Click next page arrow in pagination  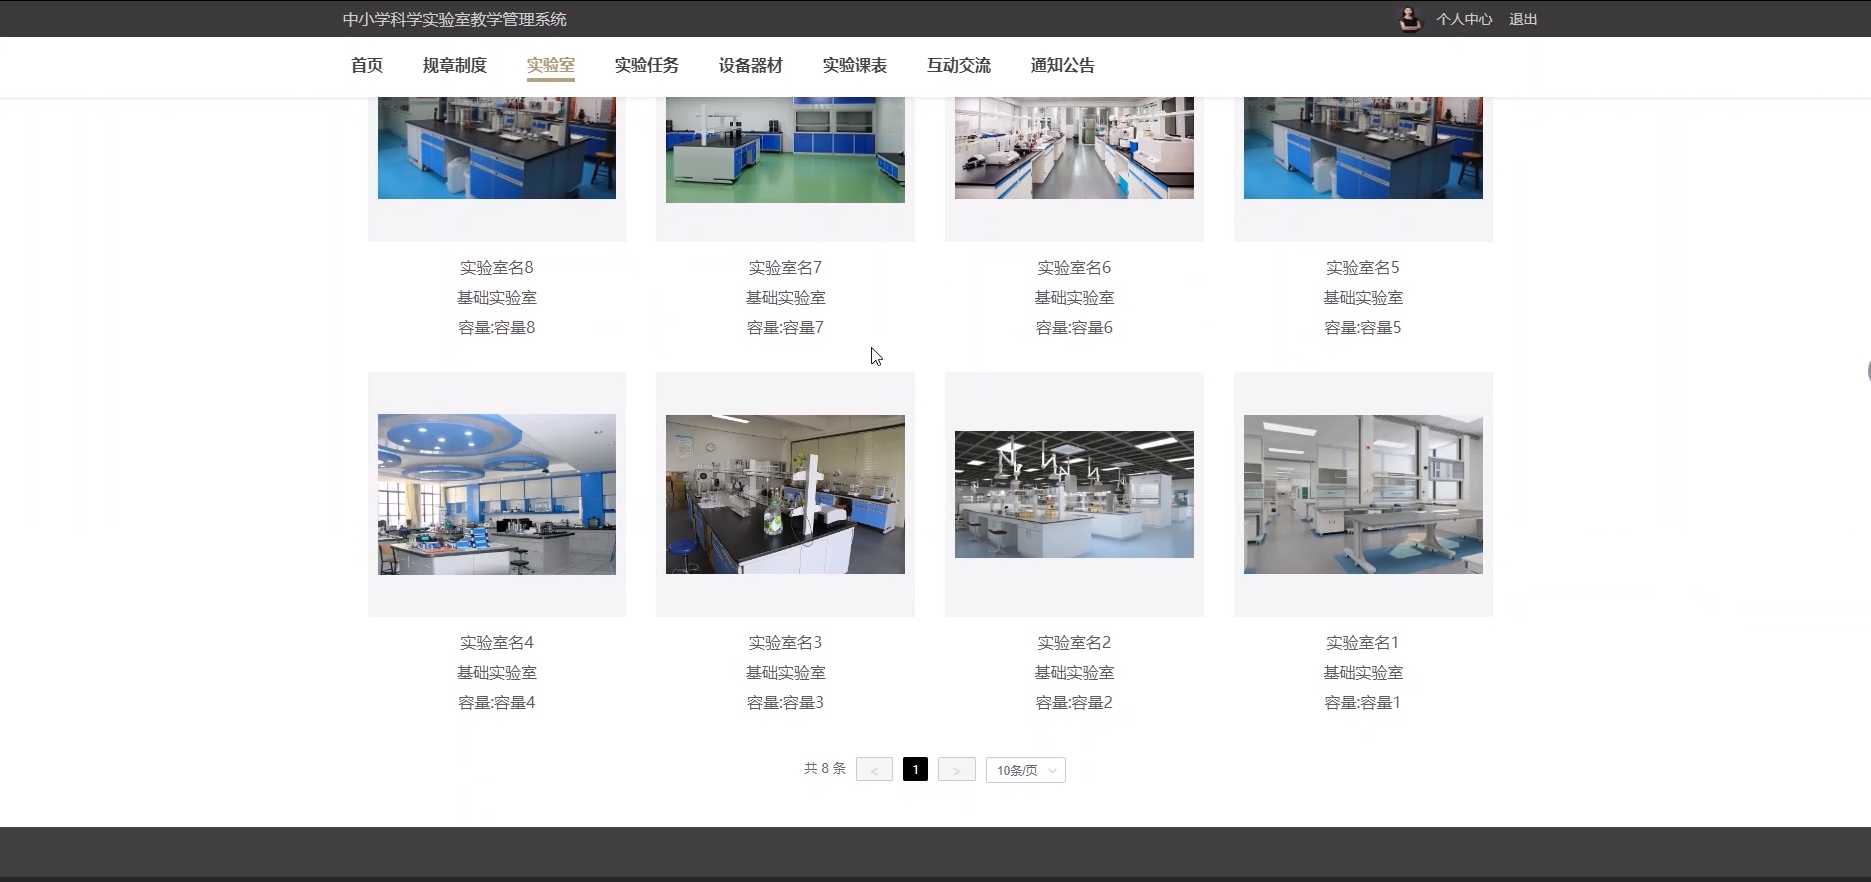pos(956,770)
